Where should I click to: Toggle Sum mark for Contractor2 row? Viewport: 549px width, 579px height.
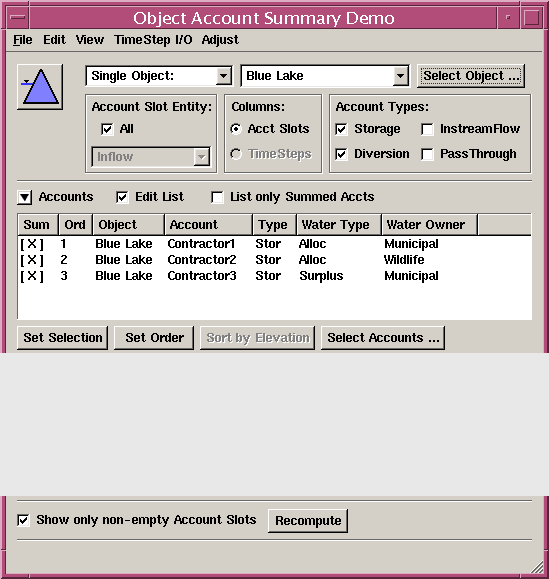click(32, 260)
